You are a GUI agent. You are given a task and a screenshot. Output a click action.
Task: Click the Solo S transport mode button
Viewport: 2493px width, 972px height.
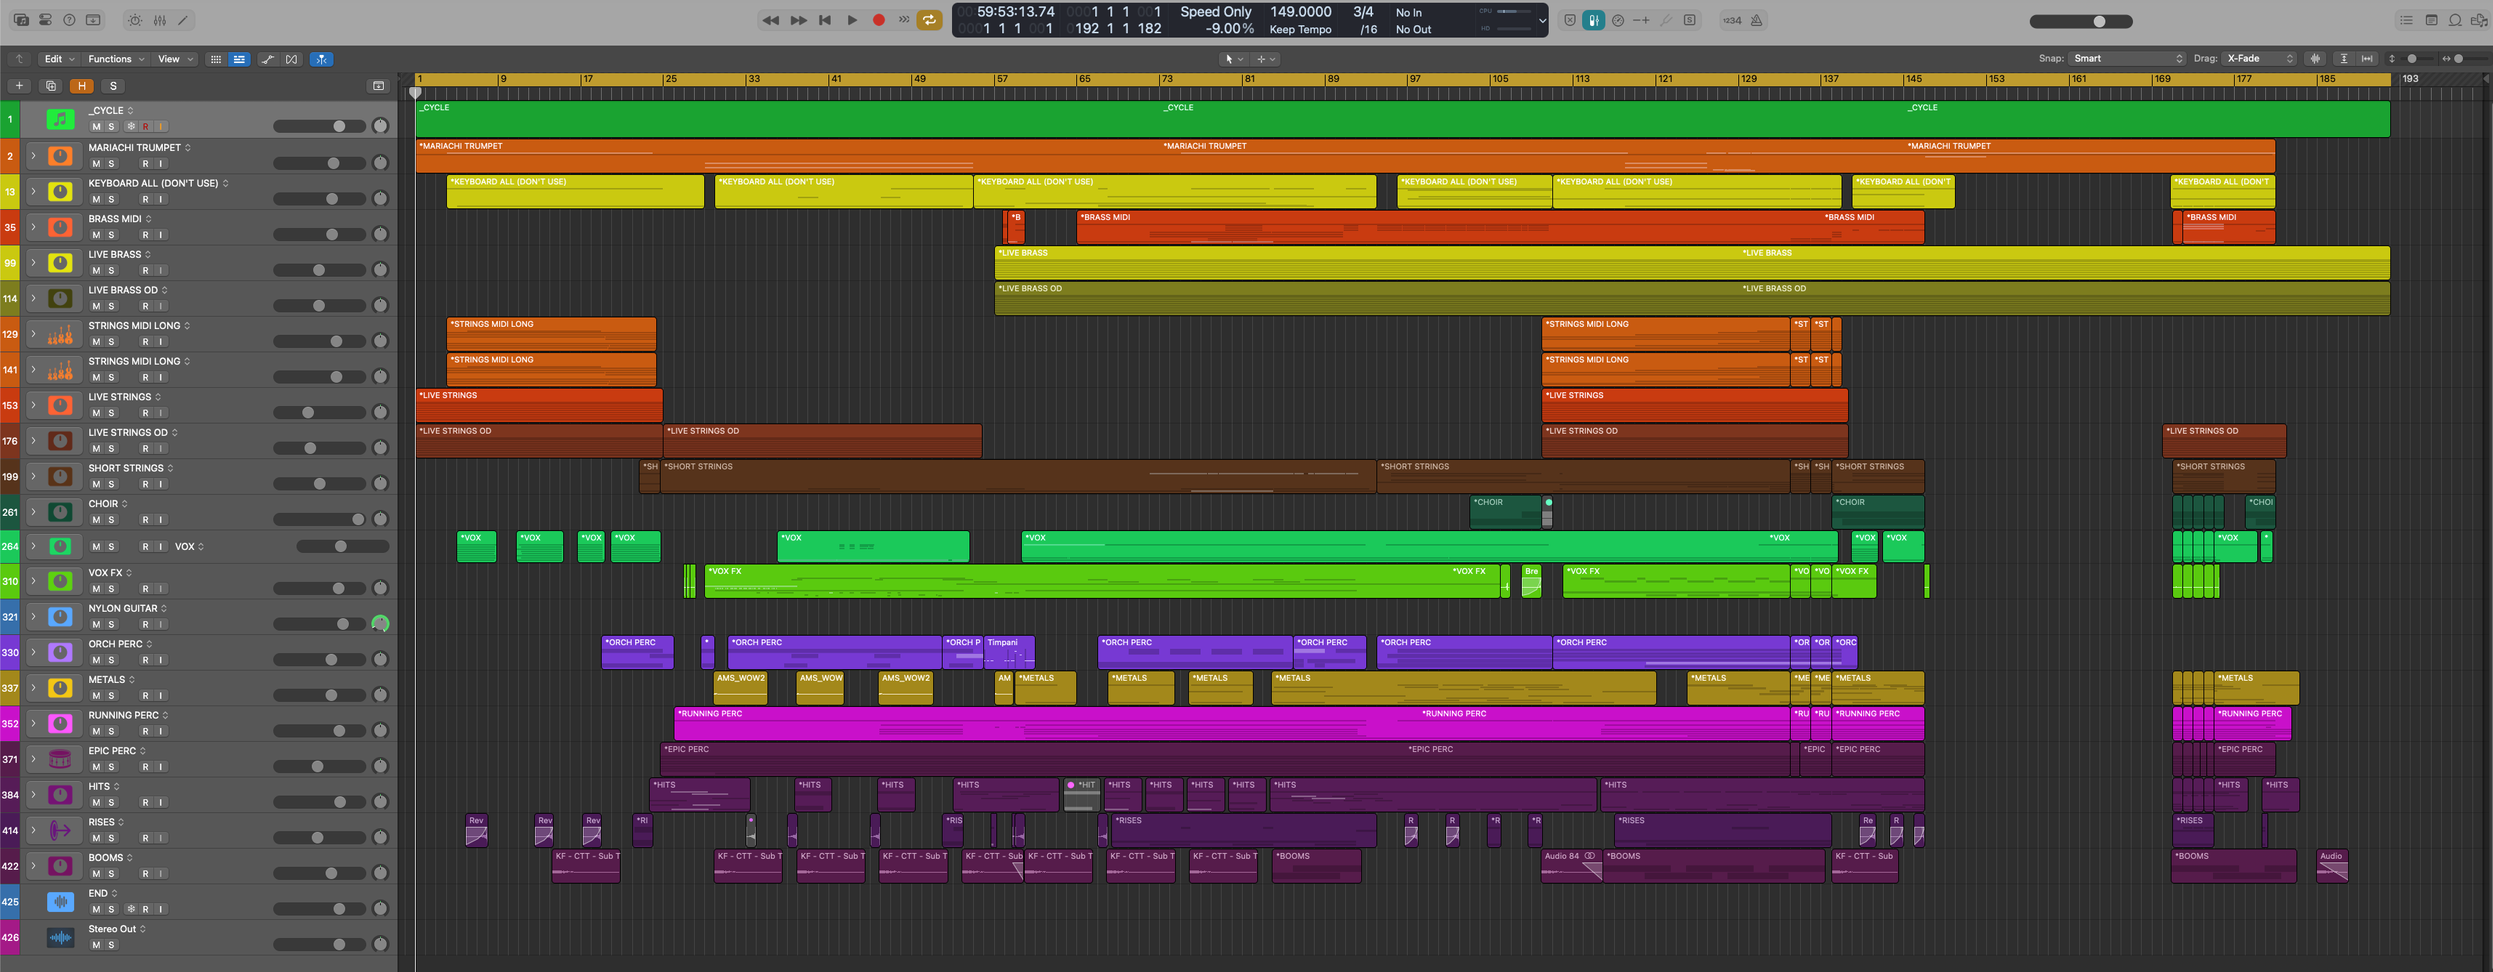[x=1690, y=20]
